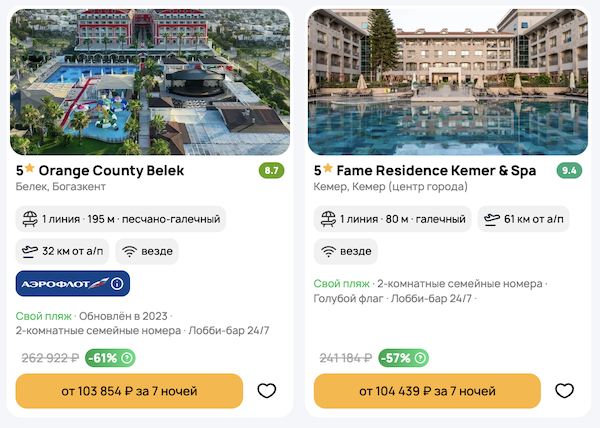
Task: Add Orange County Belek to favorites
Action: click(x=266, y=391)
